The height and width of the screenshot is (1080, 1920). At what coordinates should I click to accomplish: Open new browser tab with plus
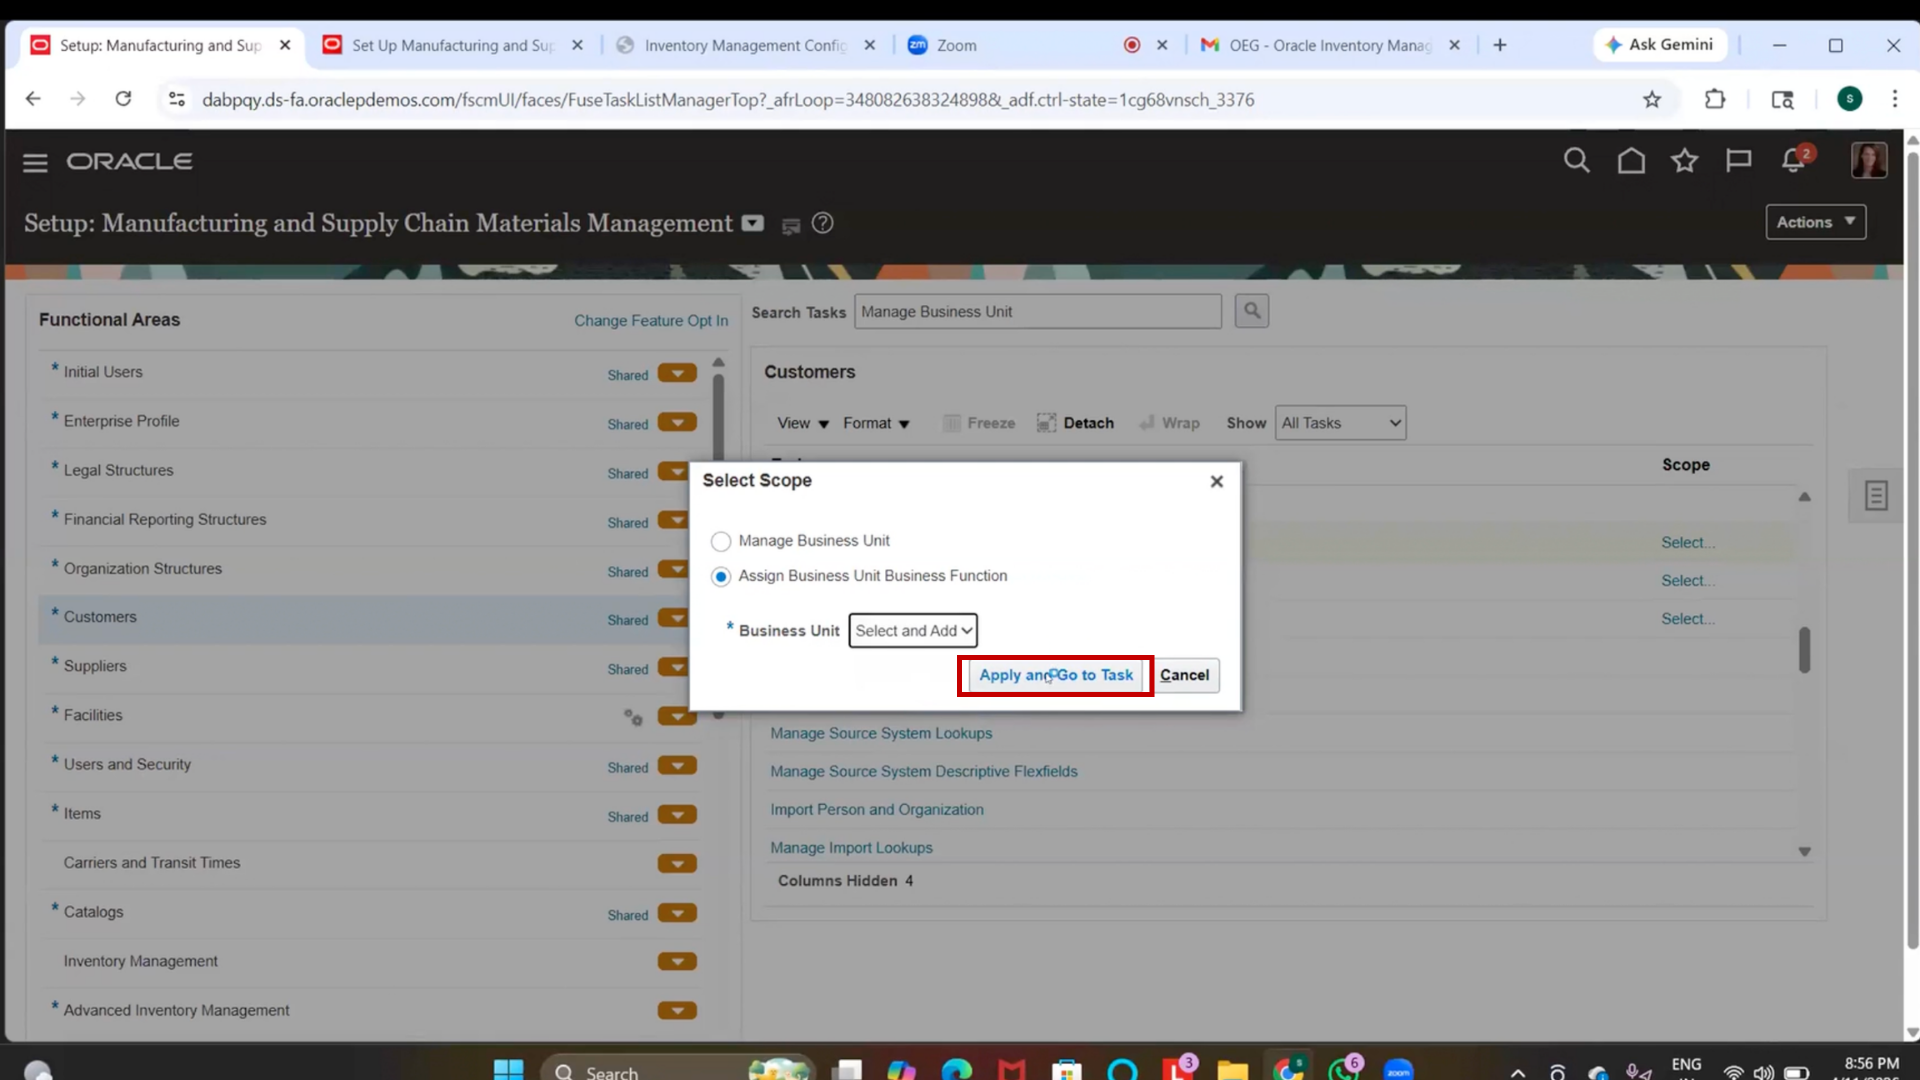pos(1499,45)
